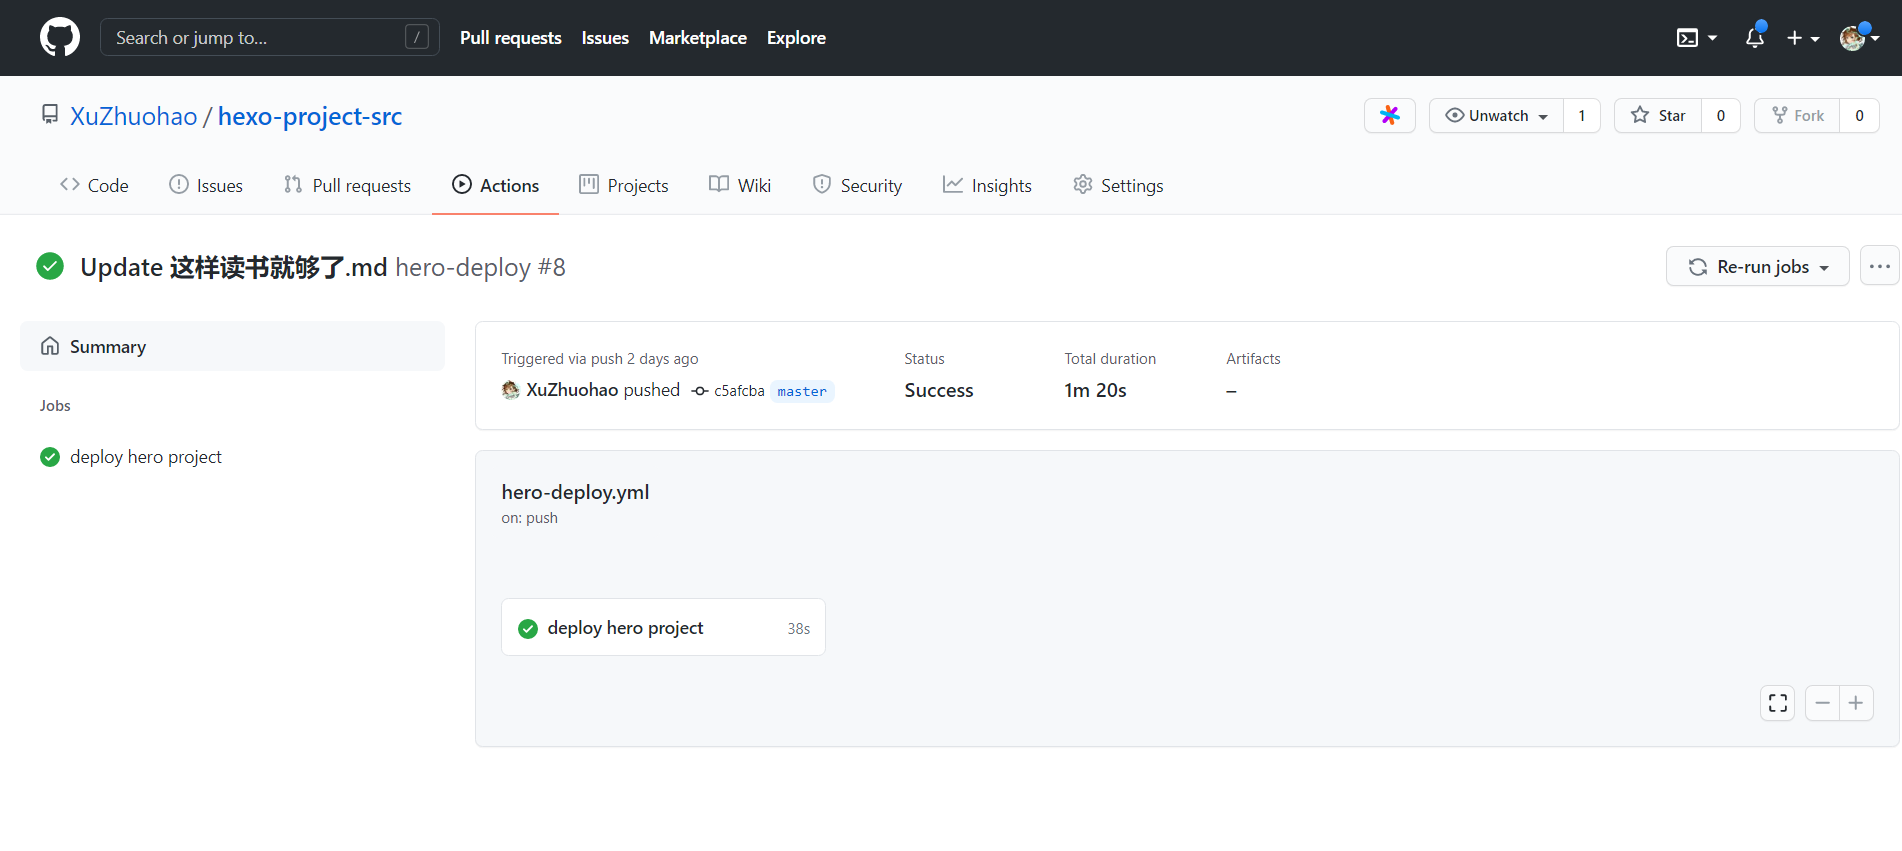Open the GitHub logo homepage

click(x=60, y=38)
